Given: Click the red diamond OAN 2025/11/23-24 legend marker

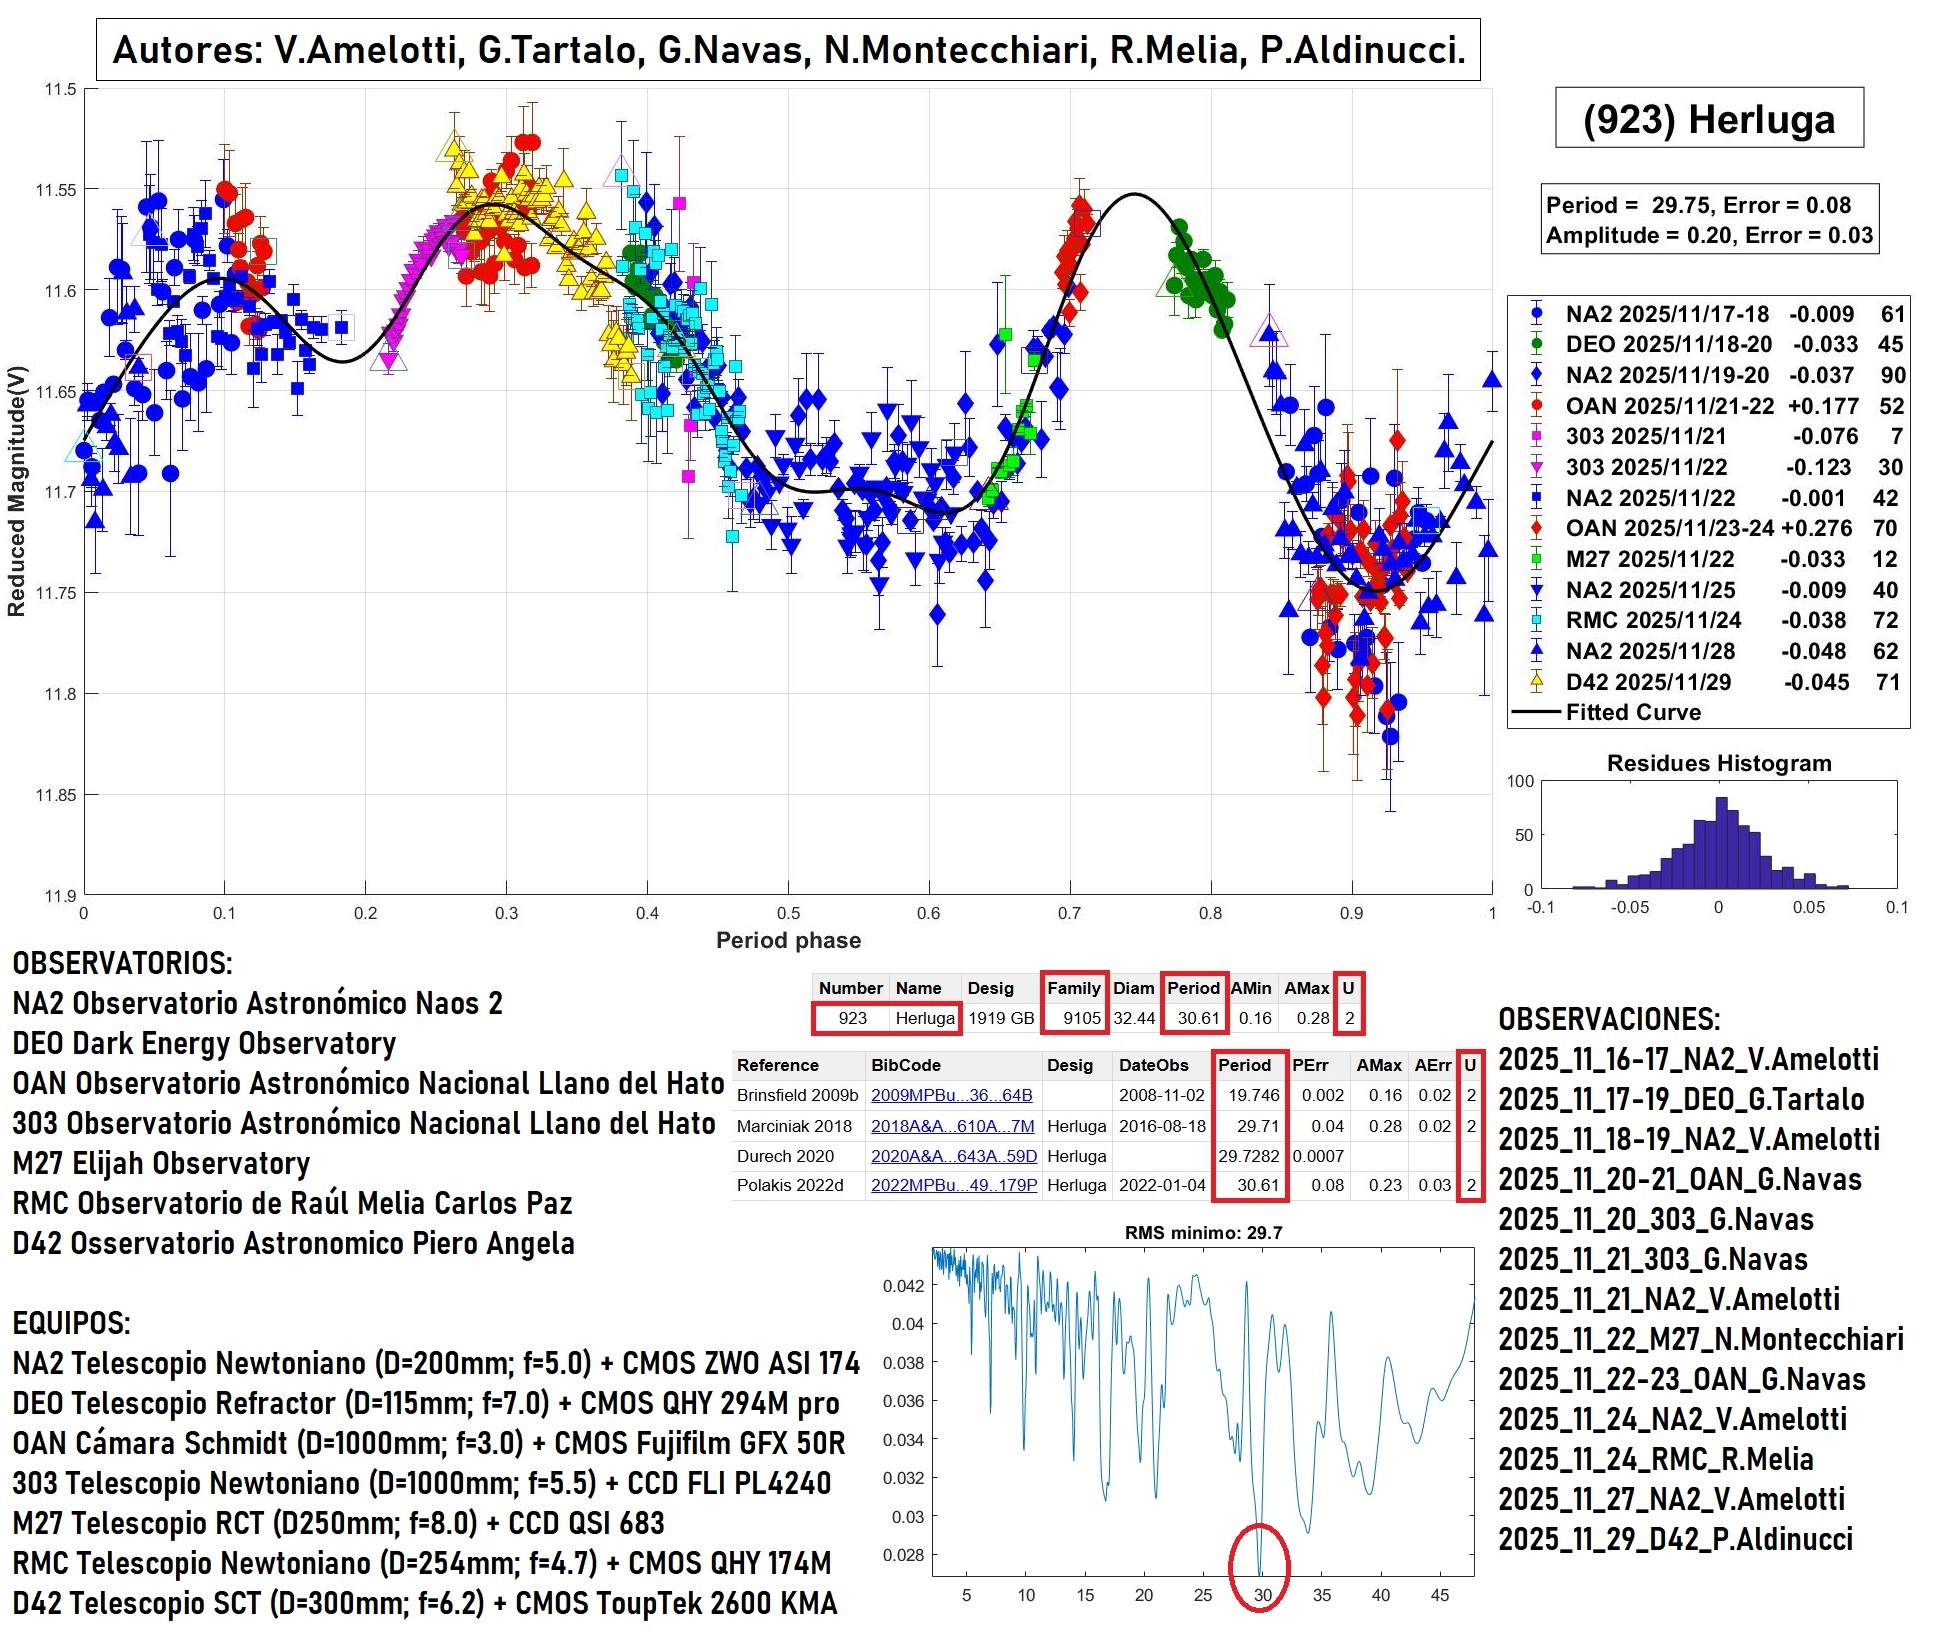Looking at the screenshot, I should (1536, 528).
